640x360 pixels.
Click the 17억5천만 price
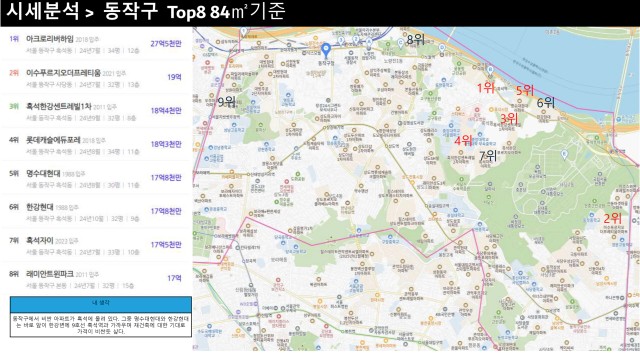(166, 244)
